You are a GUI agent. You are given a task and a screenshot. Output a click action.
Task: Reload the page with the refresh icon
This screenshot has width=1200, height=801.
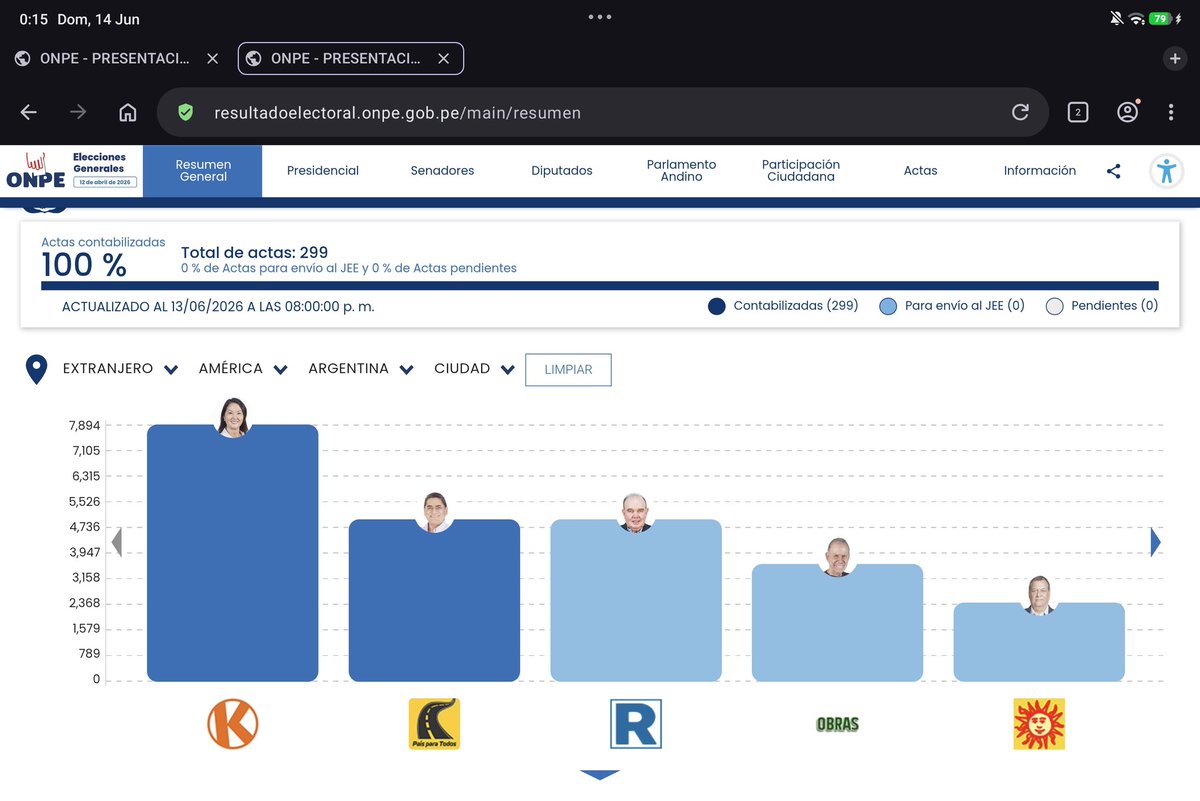(x=1020, y=112)
